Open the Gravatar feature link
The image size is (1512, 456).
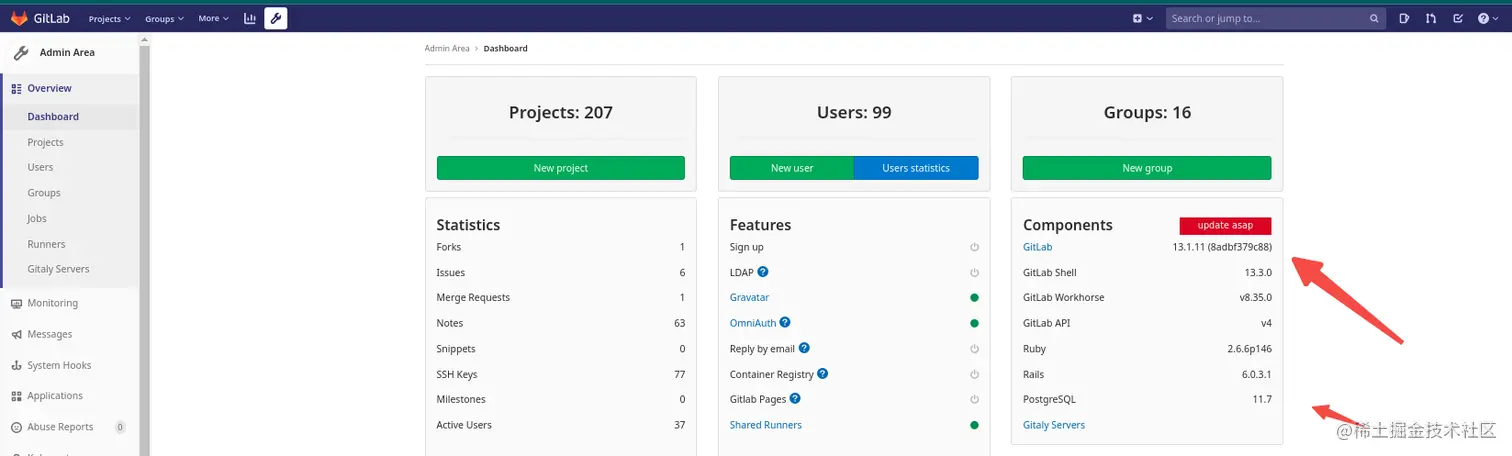click(750, 297)
